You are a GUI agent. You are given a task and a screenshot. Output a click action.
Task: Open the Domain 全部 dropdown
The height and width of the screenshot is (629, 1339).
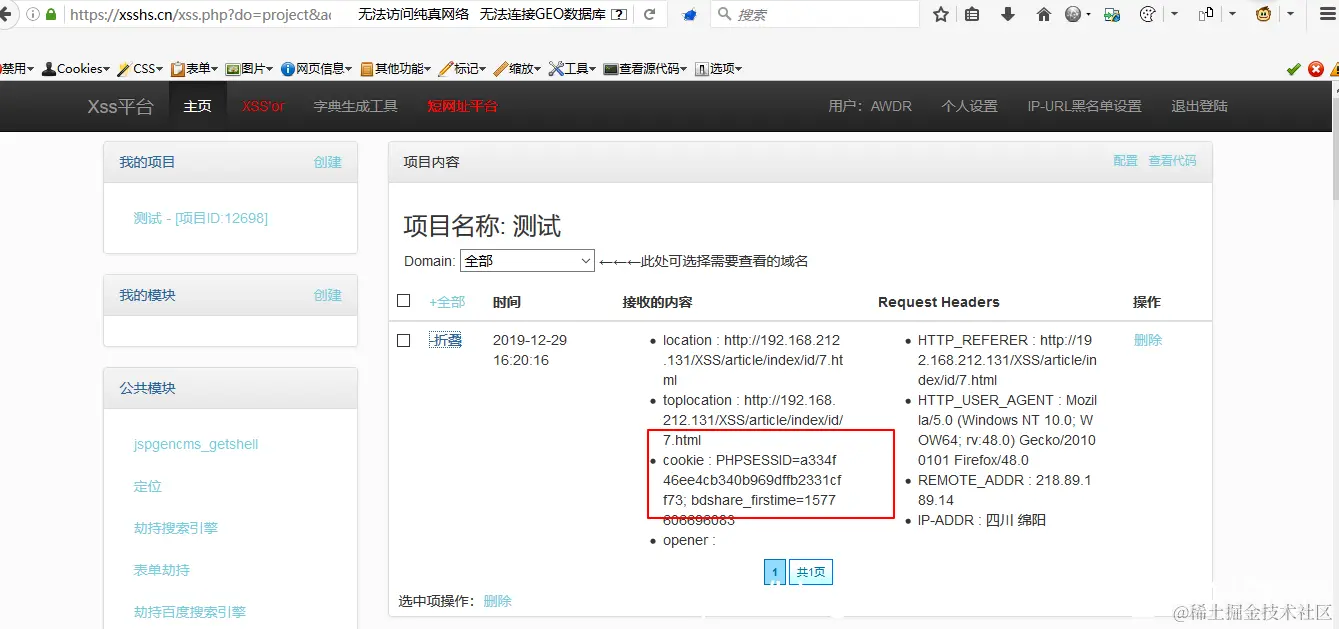tap(527, 260)
